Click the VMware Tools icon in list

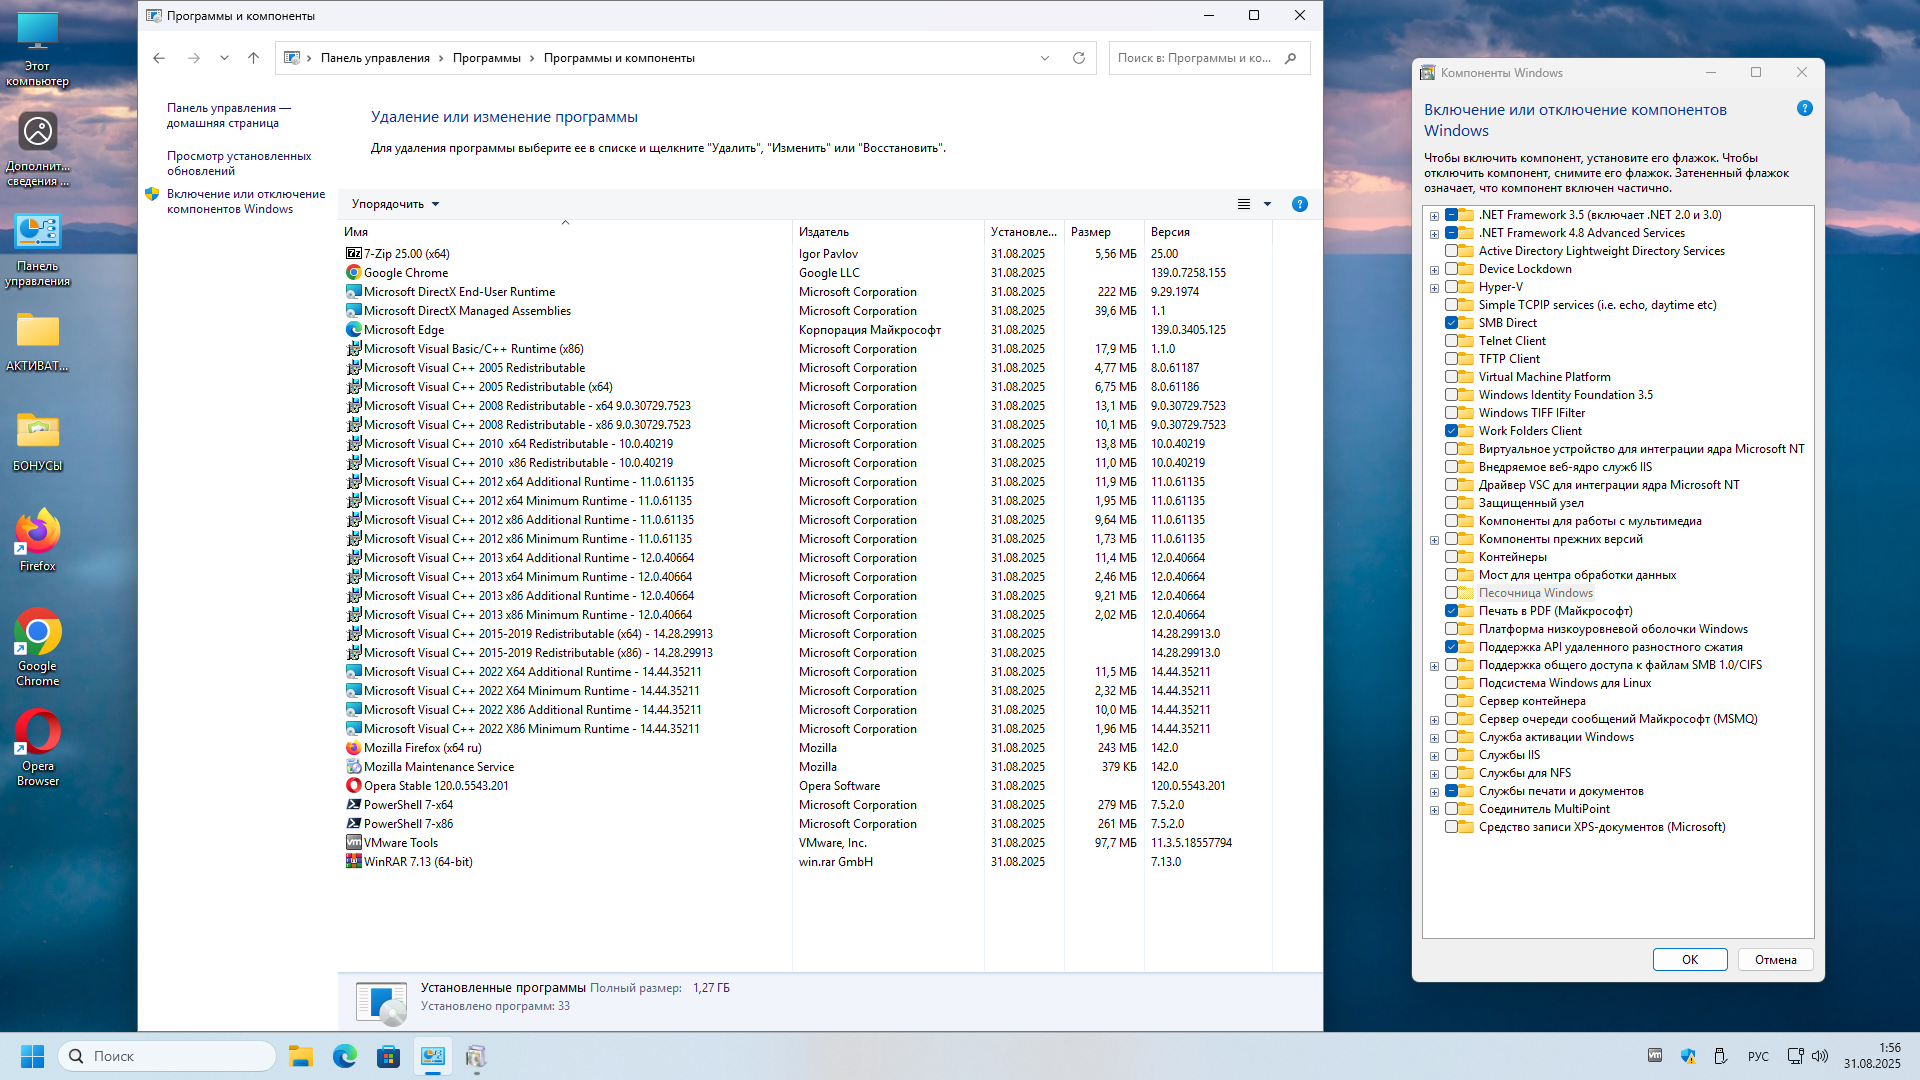[353, 843]
